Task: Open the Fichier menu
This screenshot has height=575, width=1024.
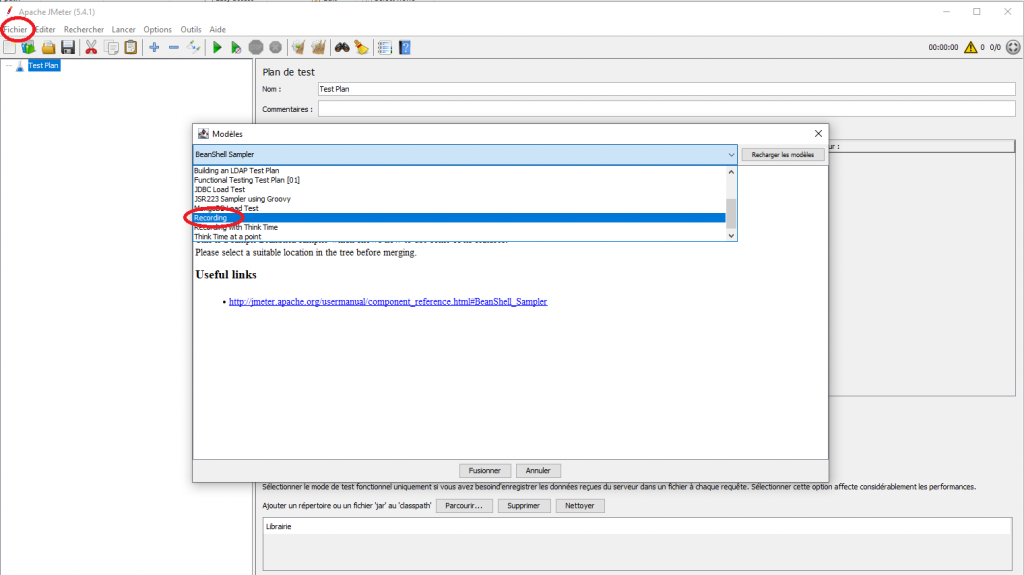Action: coord(16,29)
